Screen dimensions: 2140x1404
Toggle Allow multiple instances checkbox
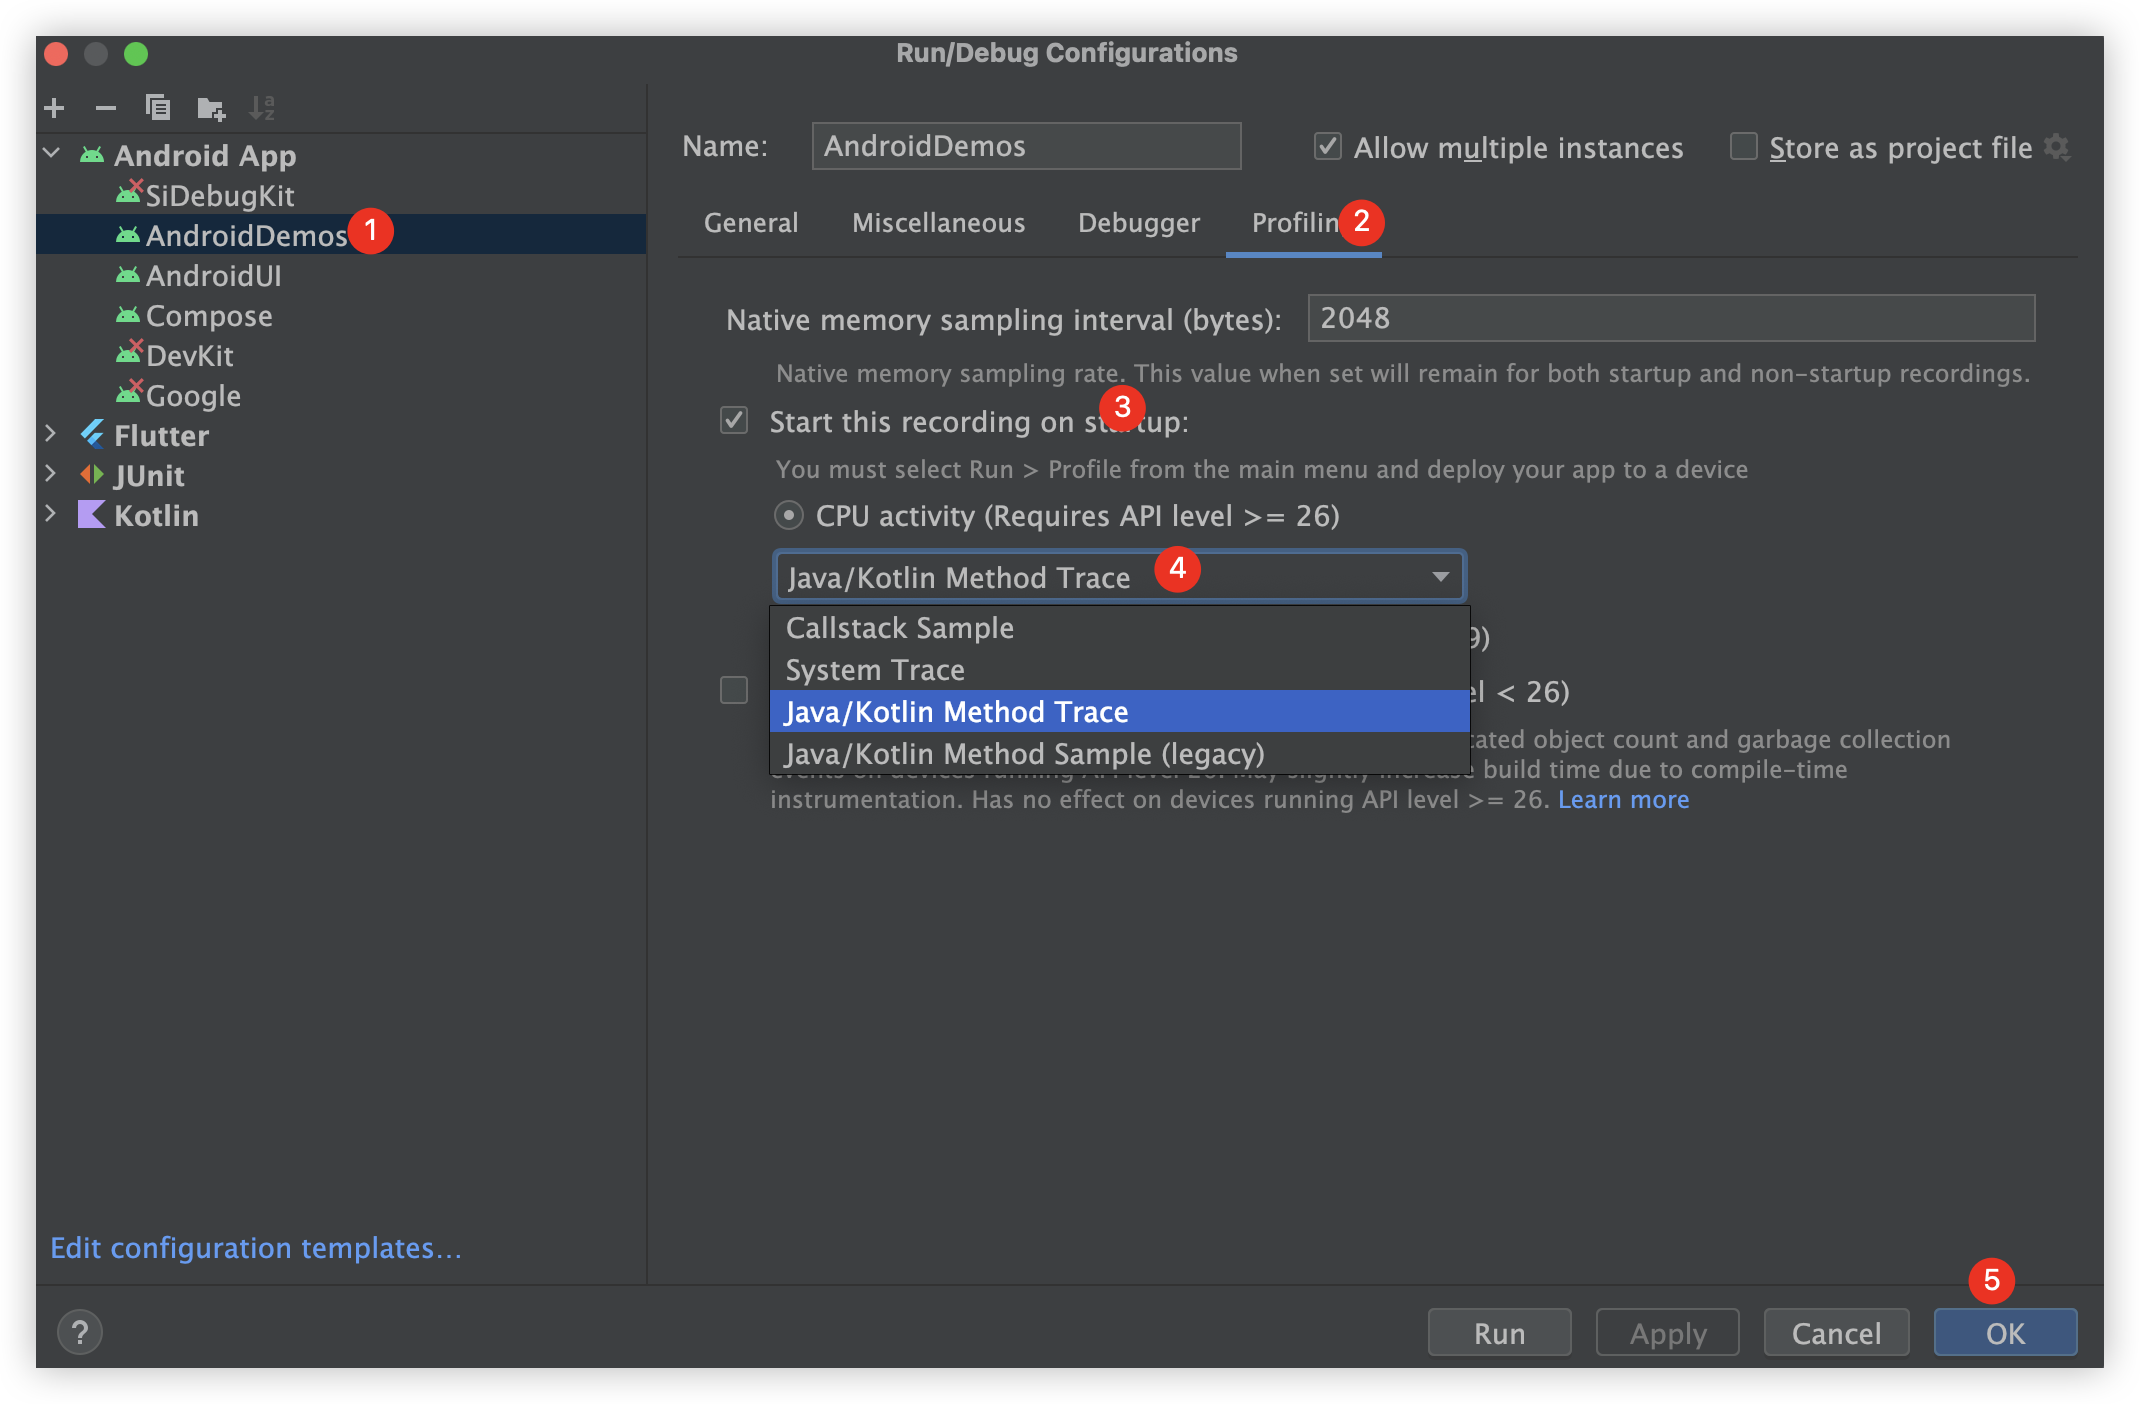tap(1327, 147)
